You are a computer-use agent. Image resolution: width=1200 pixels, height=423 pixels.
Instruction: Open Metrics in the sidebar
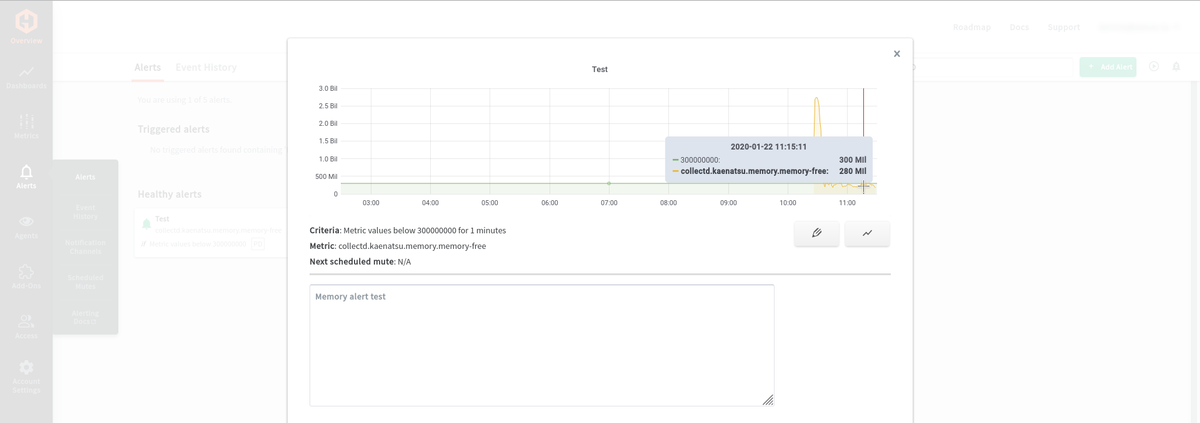tap(26, 126)
